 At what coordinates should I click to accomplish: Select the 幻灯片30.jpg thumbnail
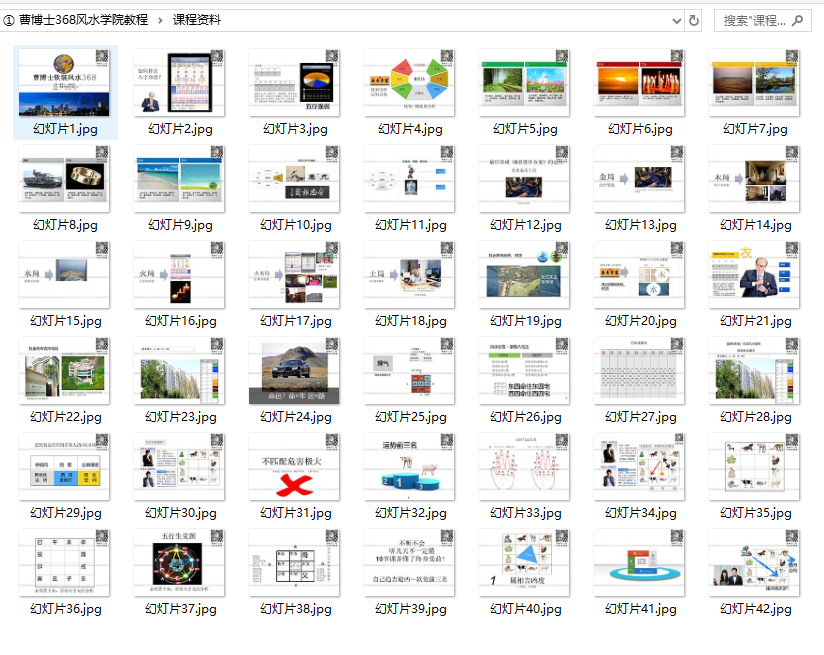[x=179, y=467]
